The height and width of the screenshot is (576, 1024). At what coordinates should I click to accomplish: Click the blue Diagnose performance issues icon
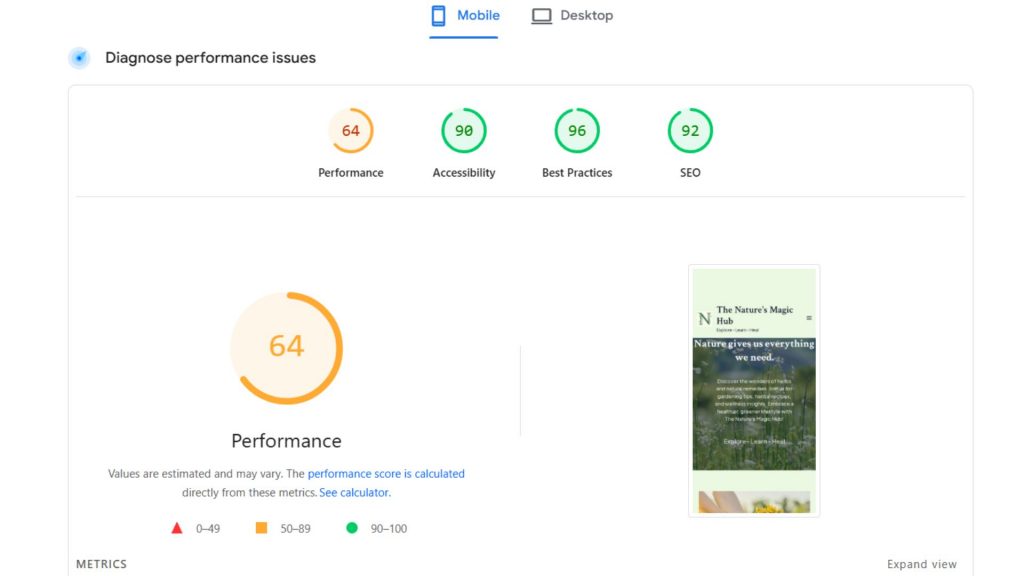click(79, 58)
